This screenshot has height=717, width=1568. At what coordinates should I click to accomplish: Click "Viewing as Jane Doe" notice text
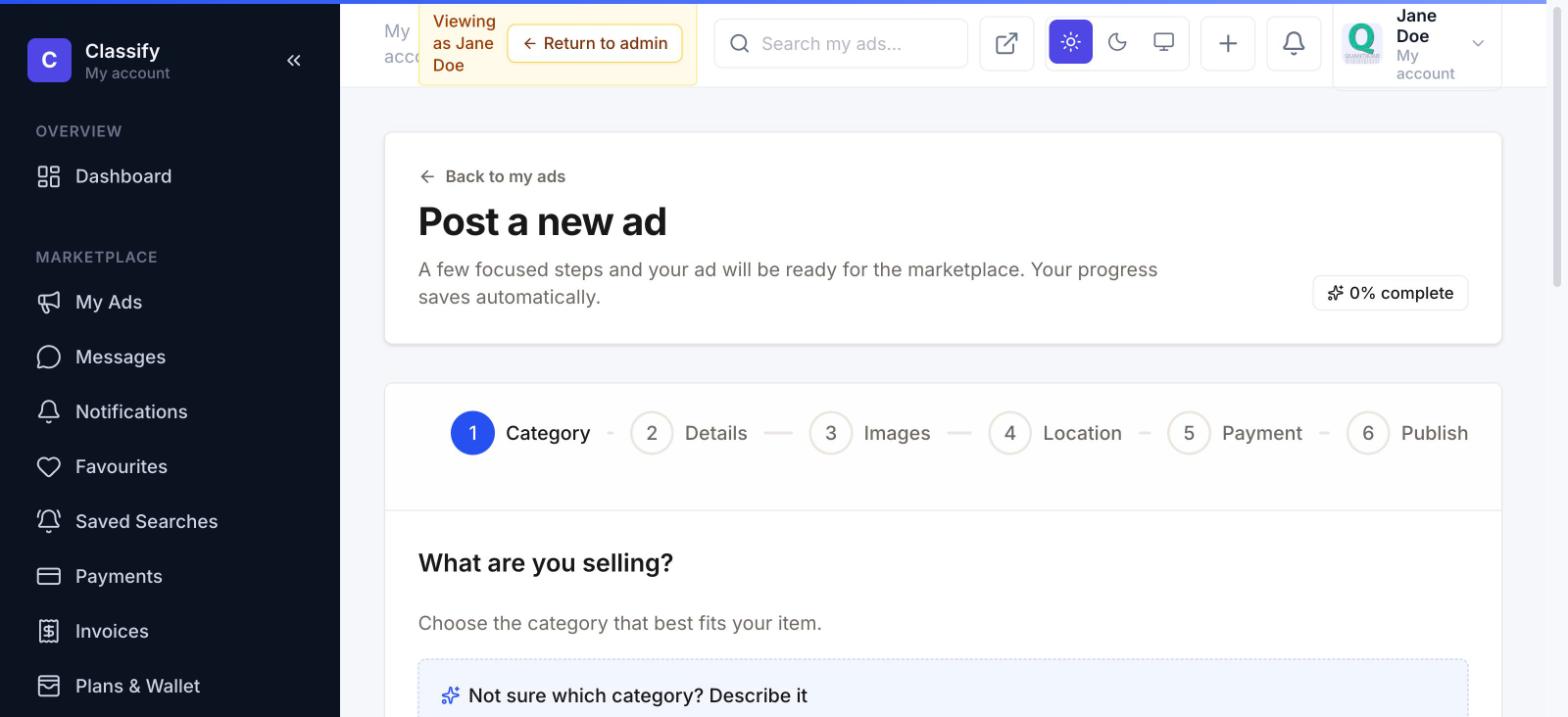[x=464, y=43]
